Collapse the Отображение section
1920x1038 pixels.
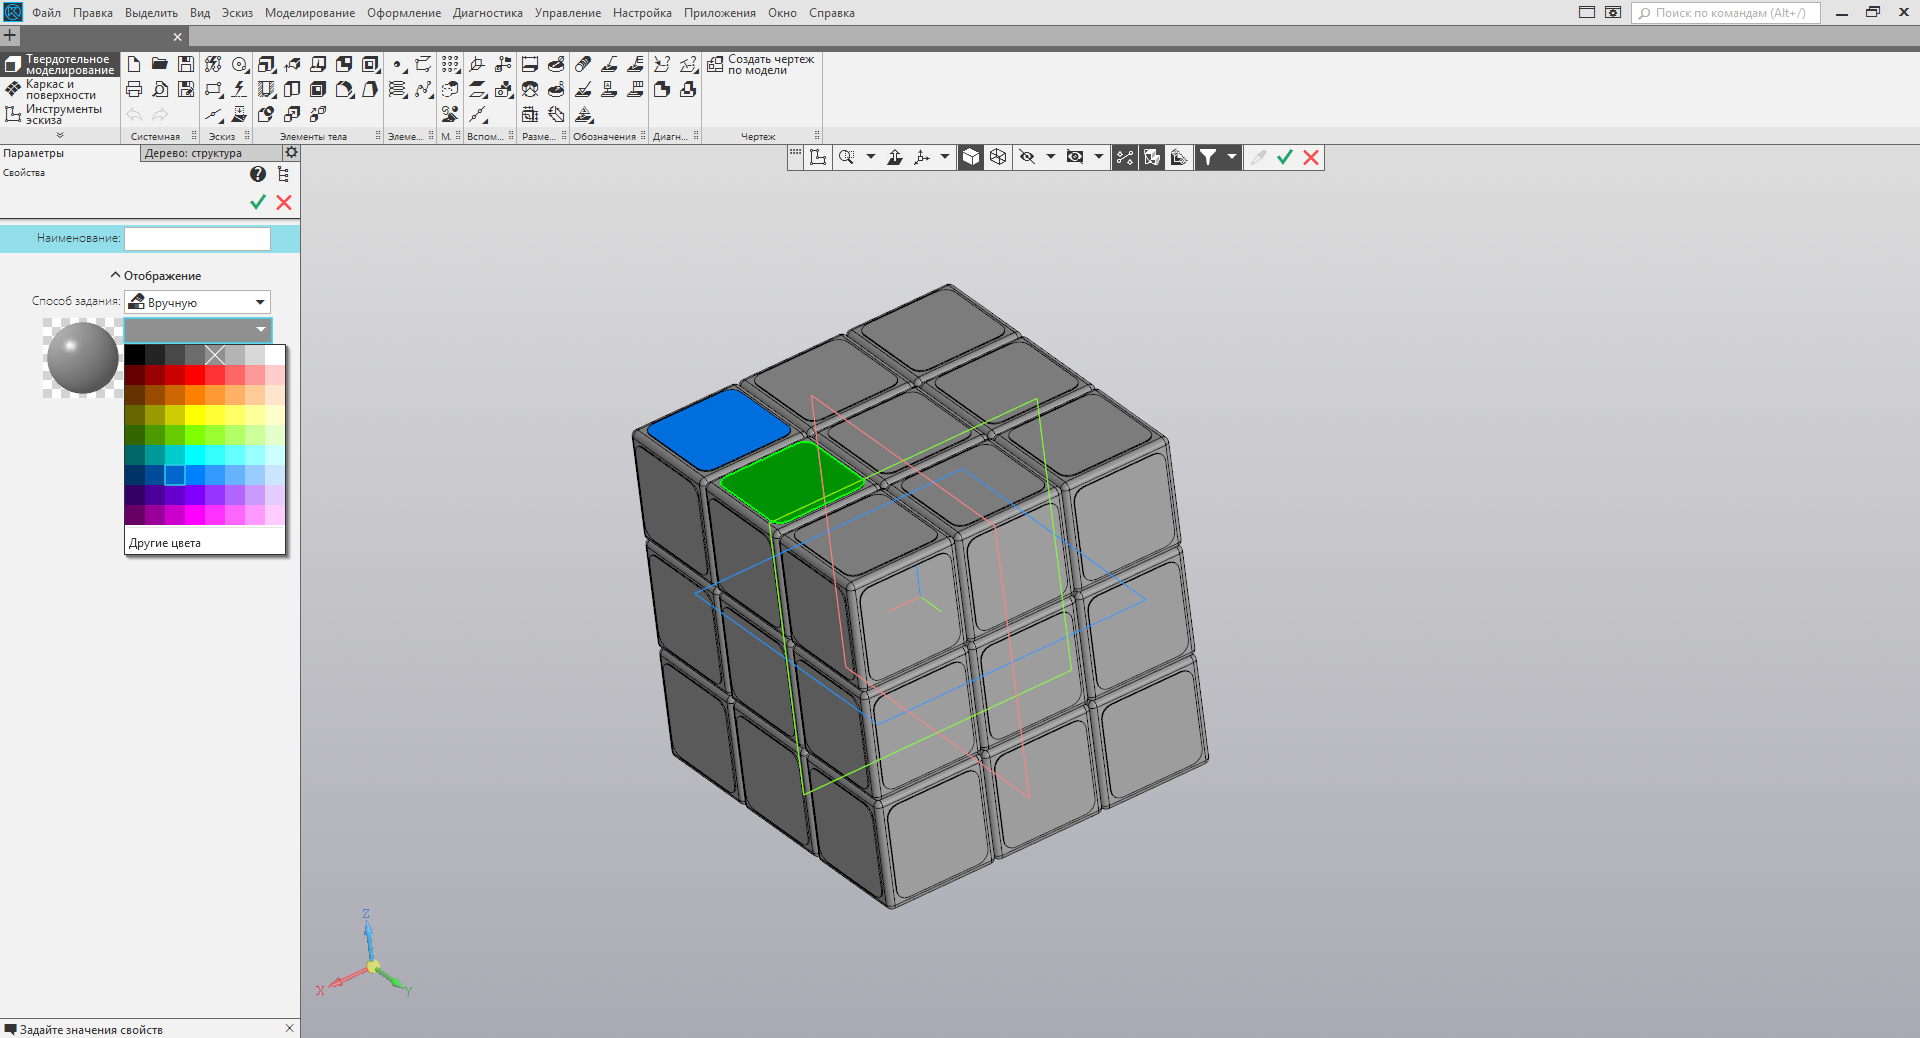(157, 276)
